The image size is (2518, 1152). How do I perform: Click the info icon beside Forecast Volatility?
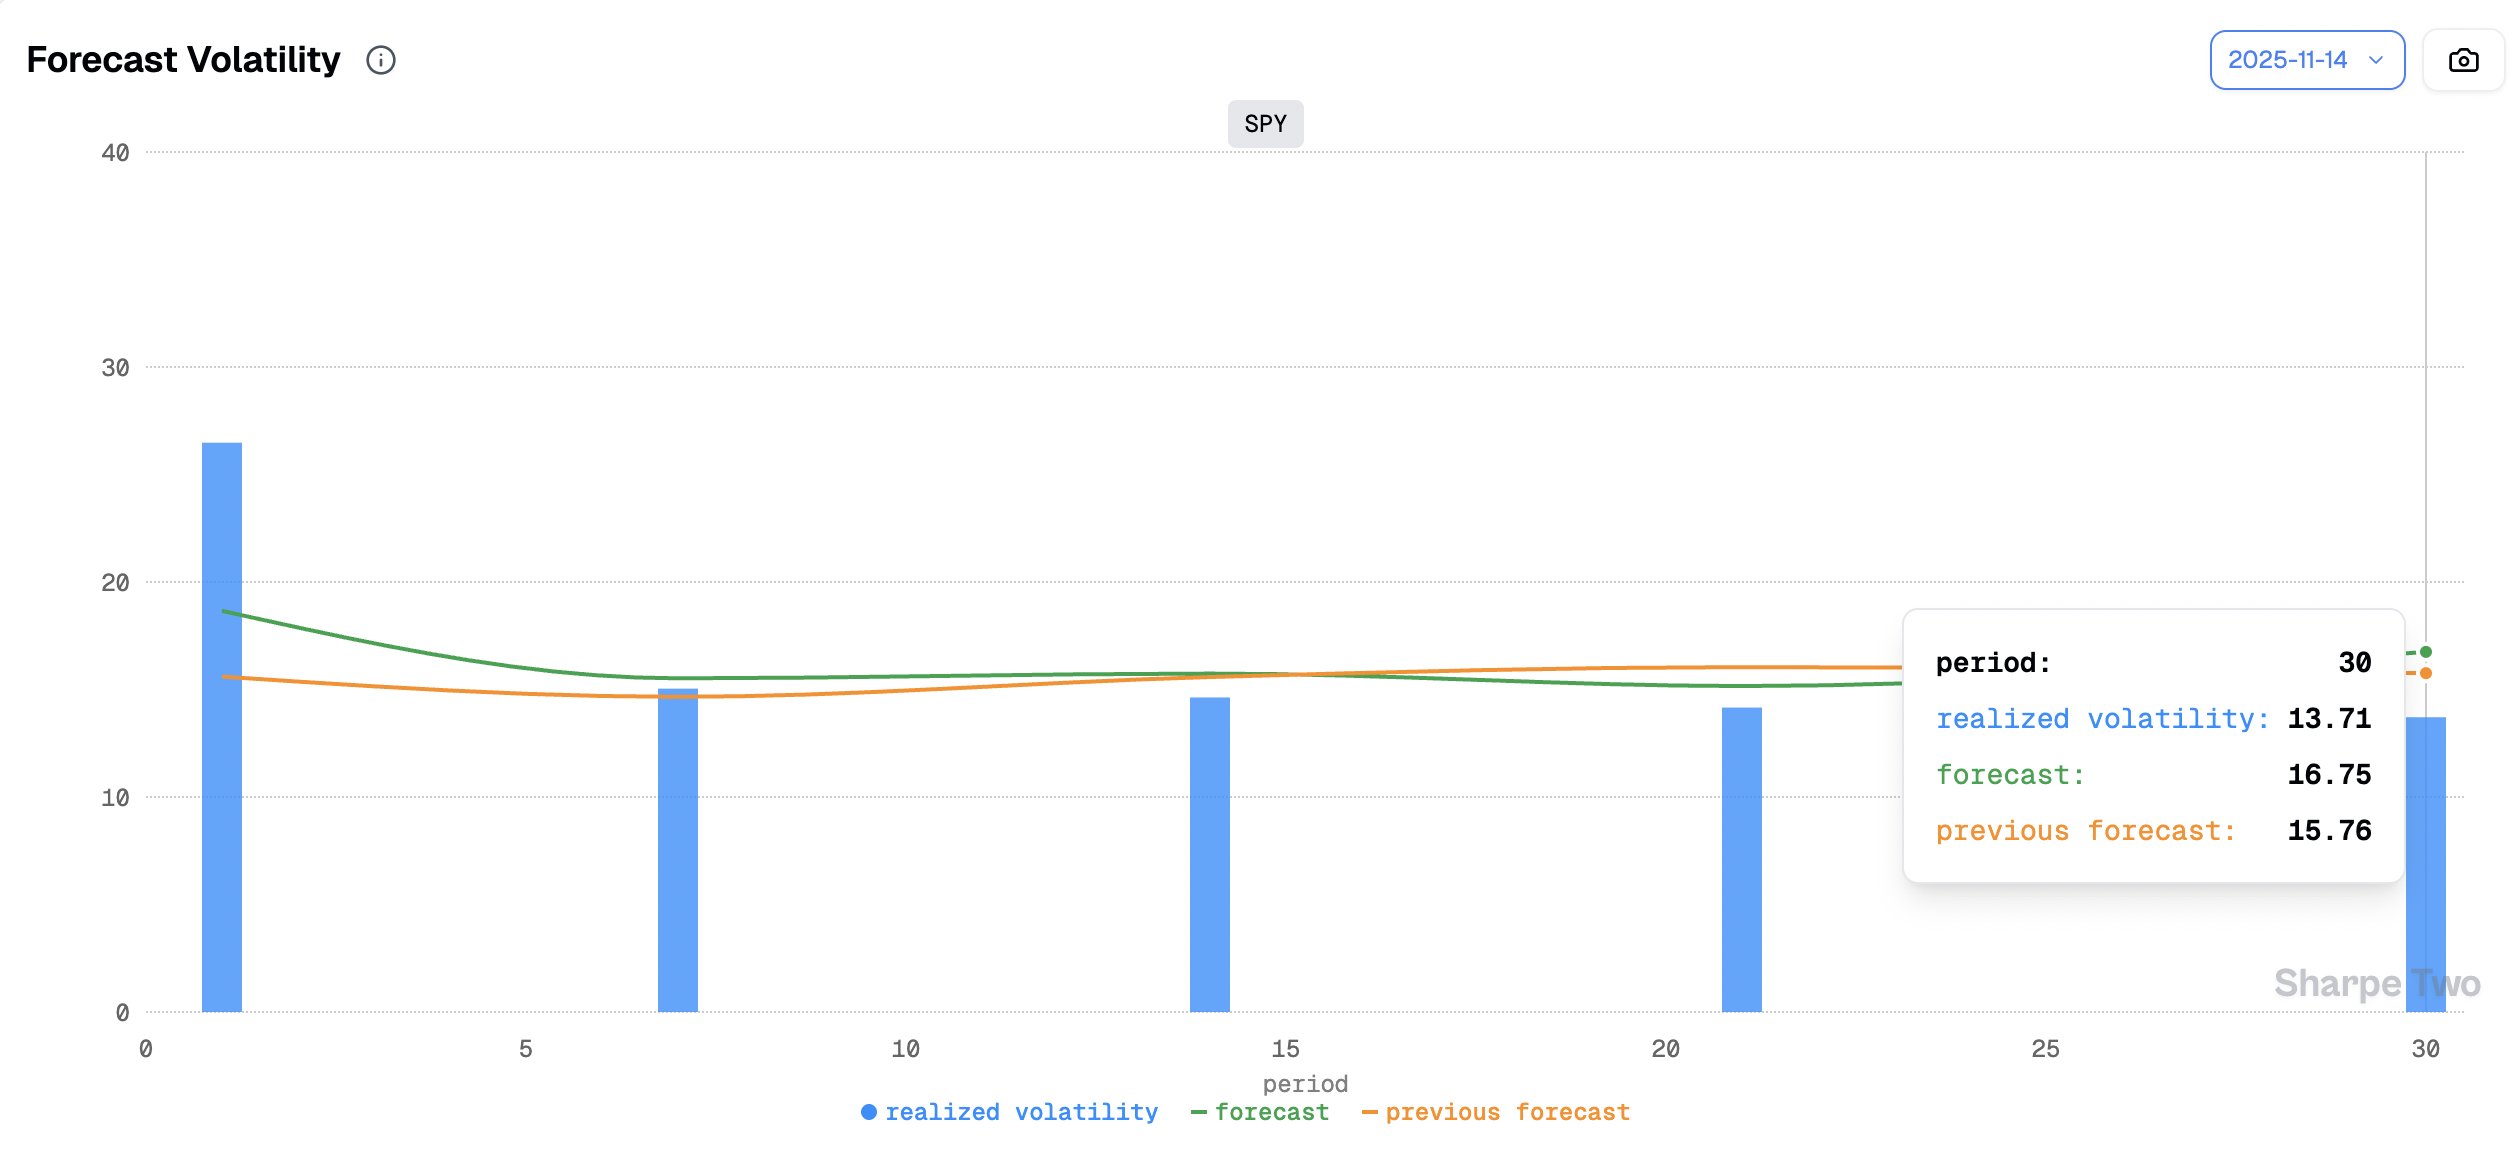tap(381, 60)
